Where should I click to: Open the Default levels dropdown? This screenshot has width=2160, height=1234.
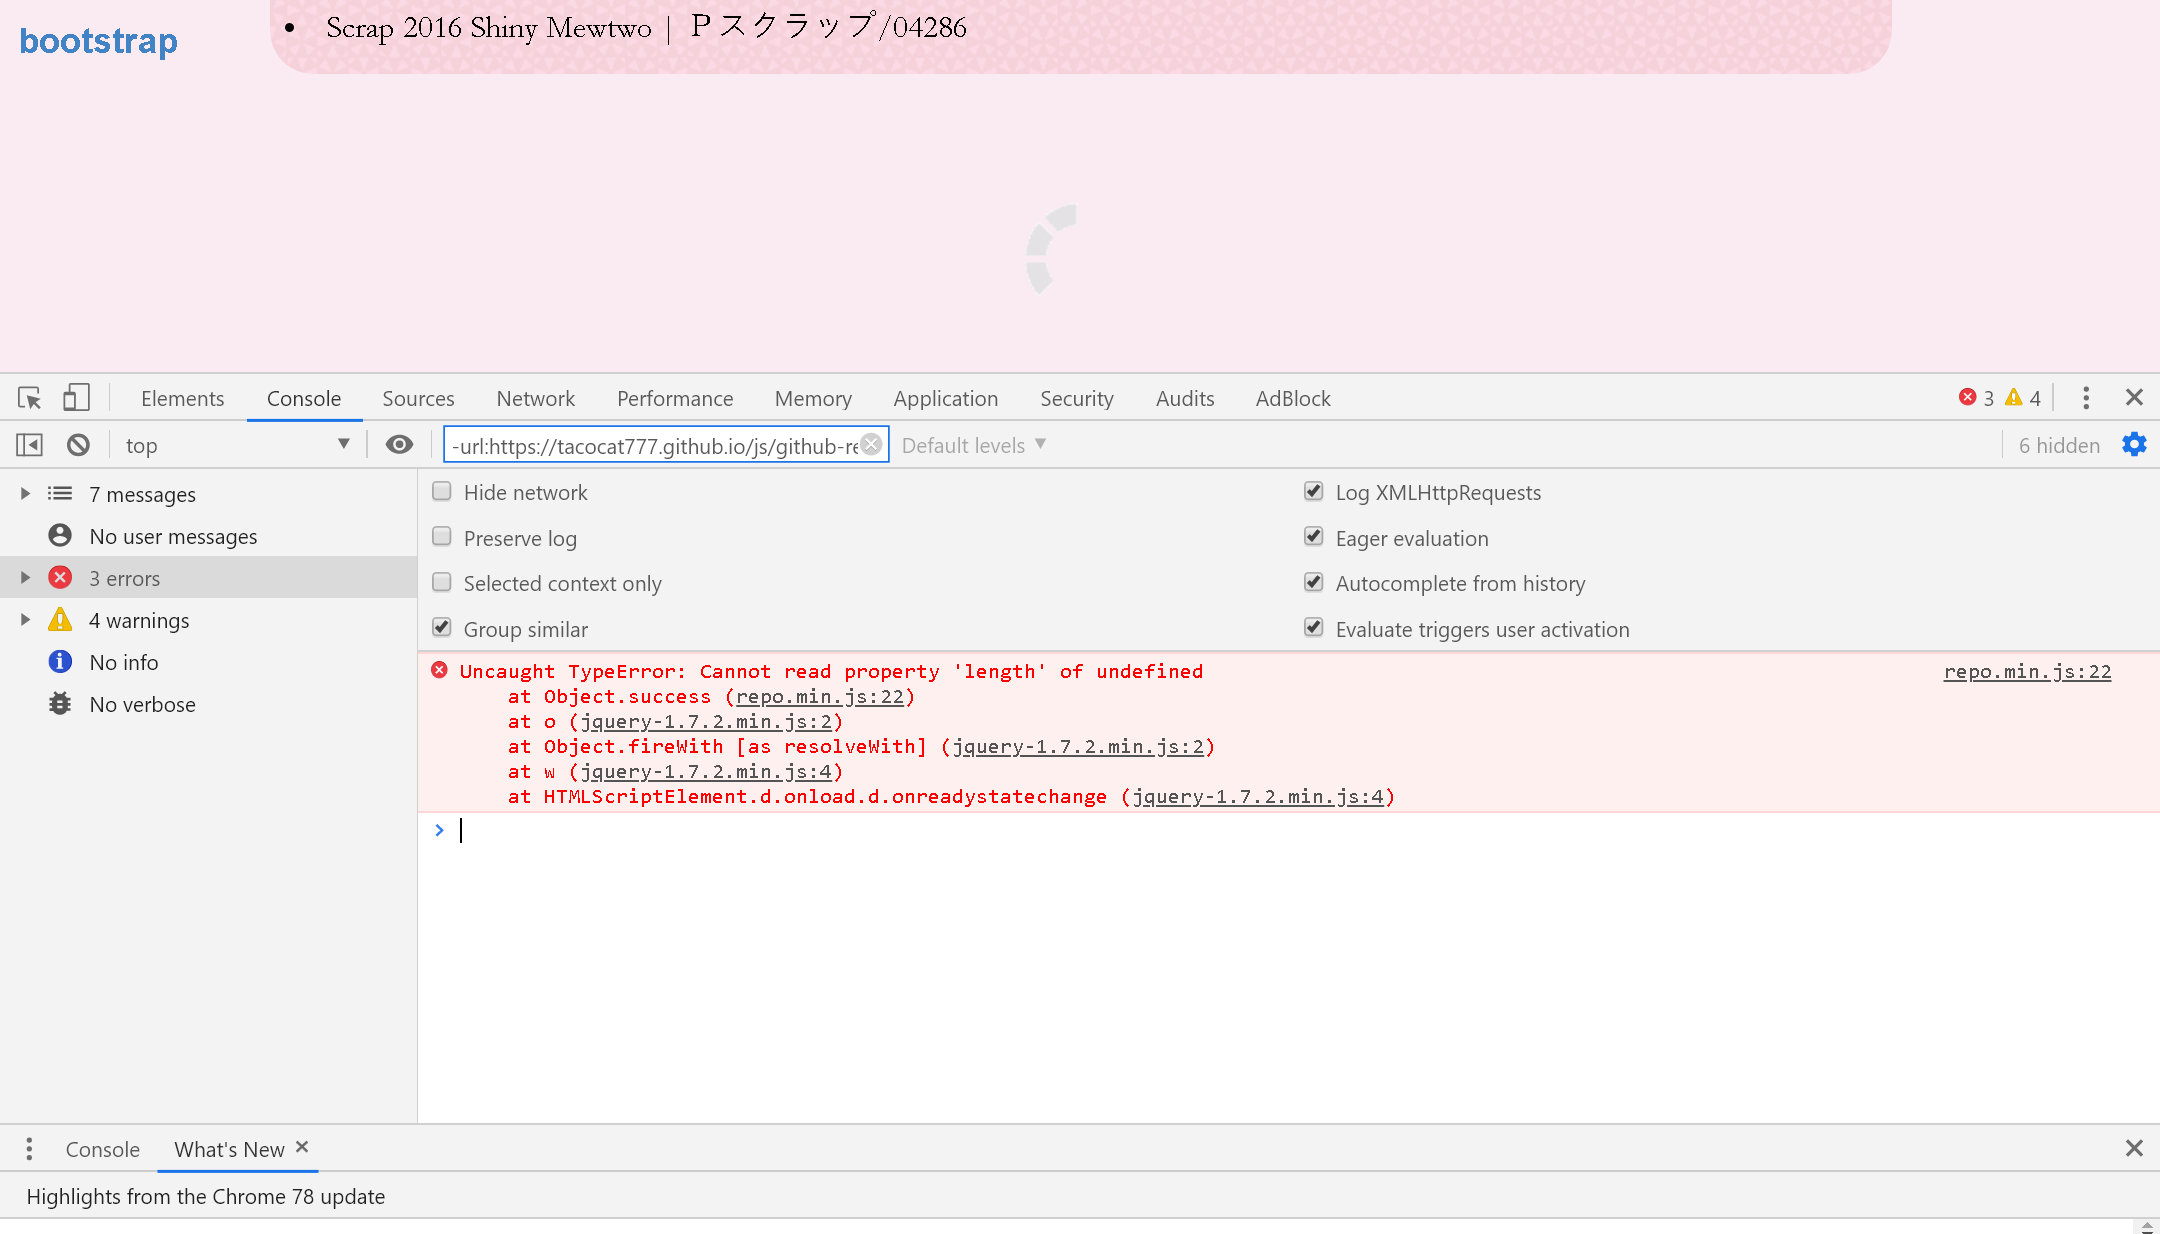pos(971,444)
